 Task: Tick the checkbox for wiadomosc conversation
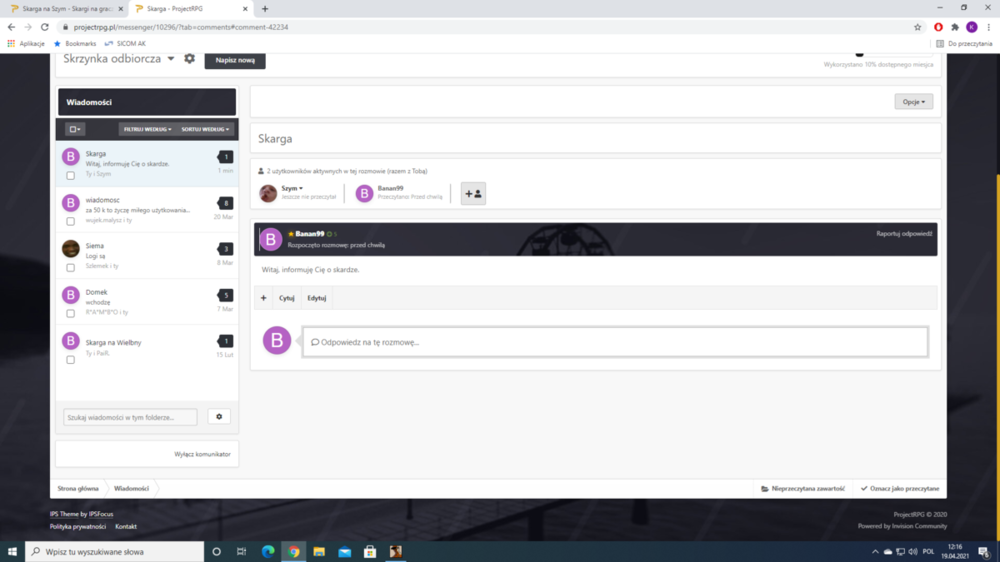(x=71, y=221)
